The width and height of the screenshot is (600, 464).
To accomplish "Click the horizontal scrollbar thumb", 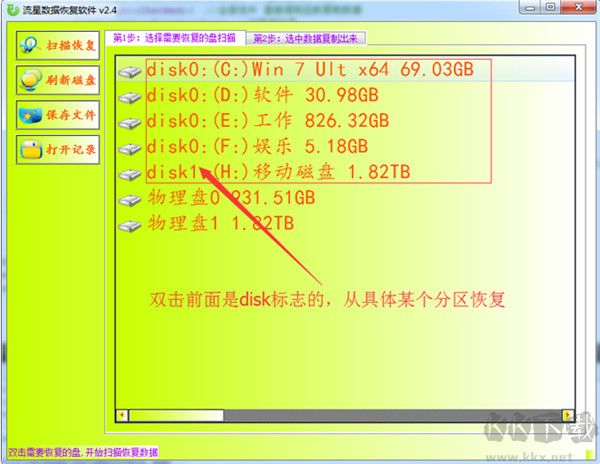I will 176,415.
